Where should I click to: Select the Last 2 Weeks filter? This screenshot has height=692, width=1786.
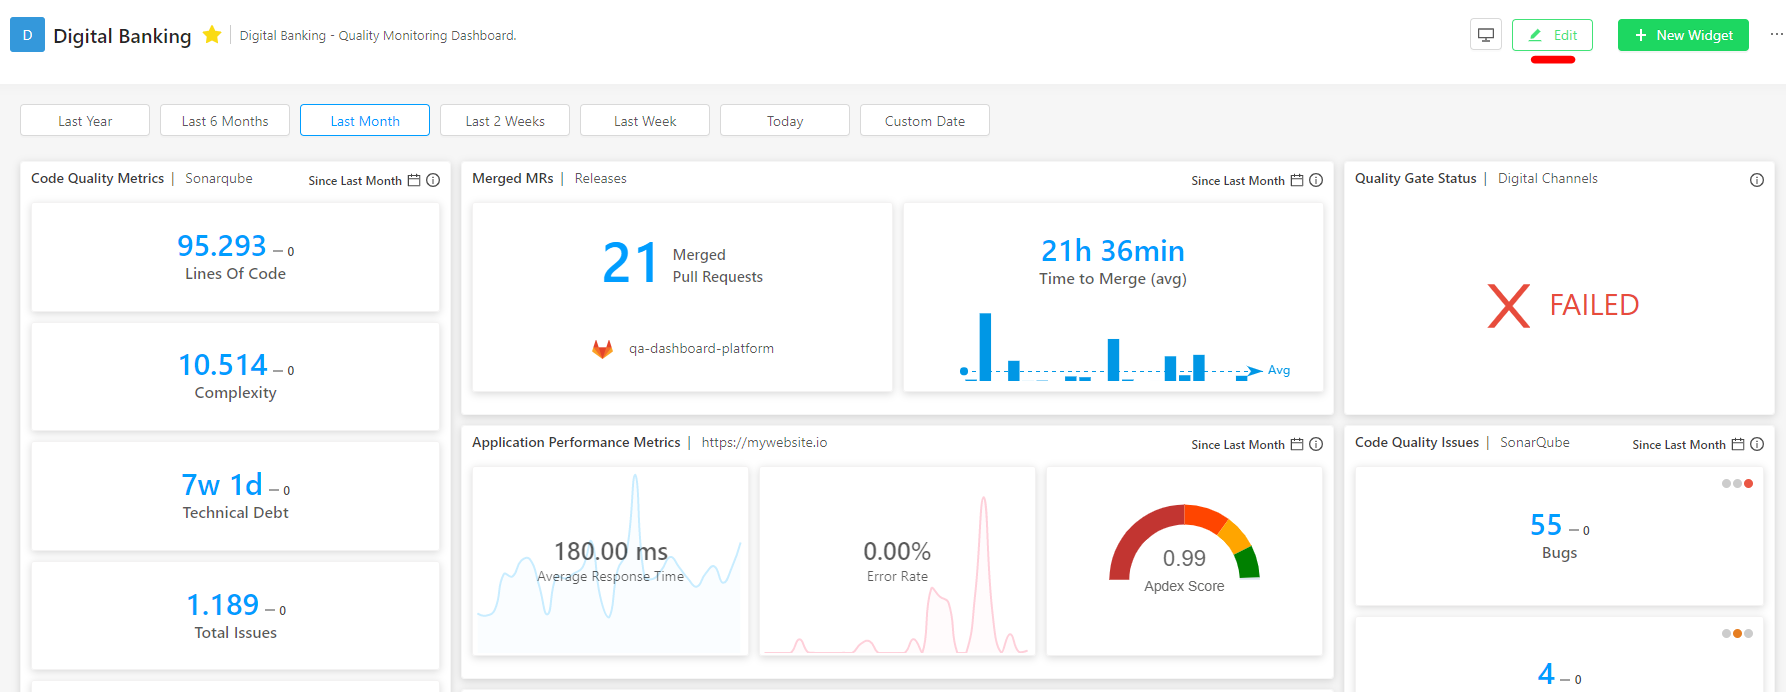(x=505, y=121)
